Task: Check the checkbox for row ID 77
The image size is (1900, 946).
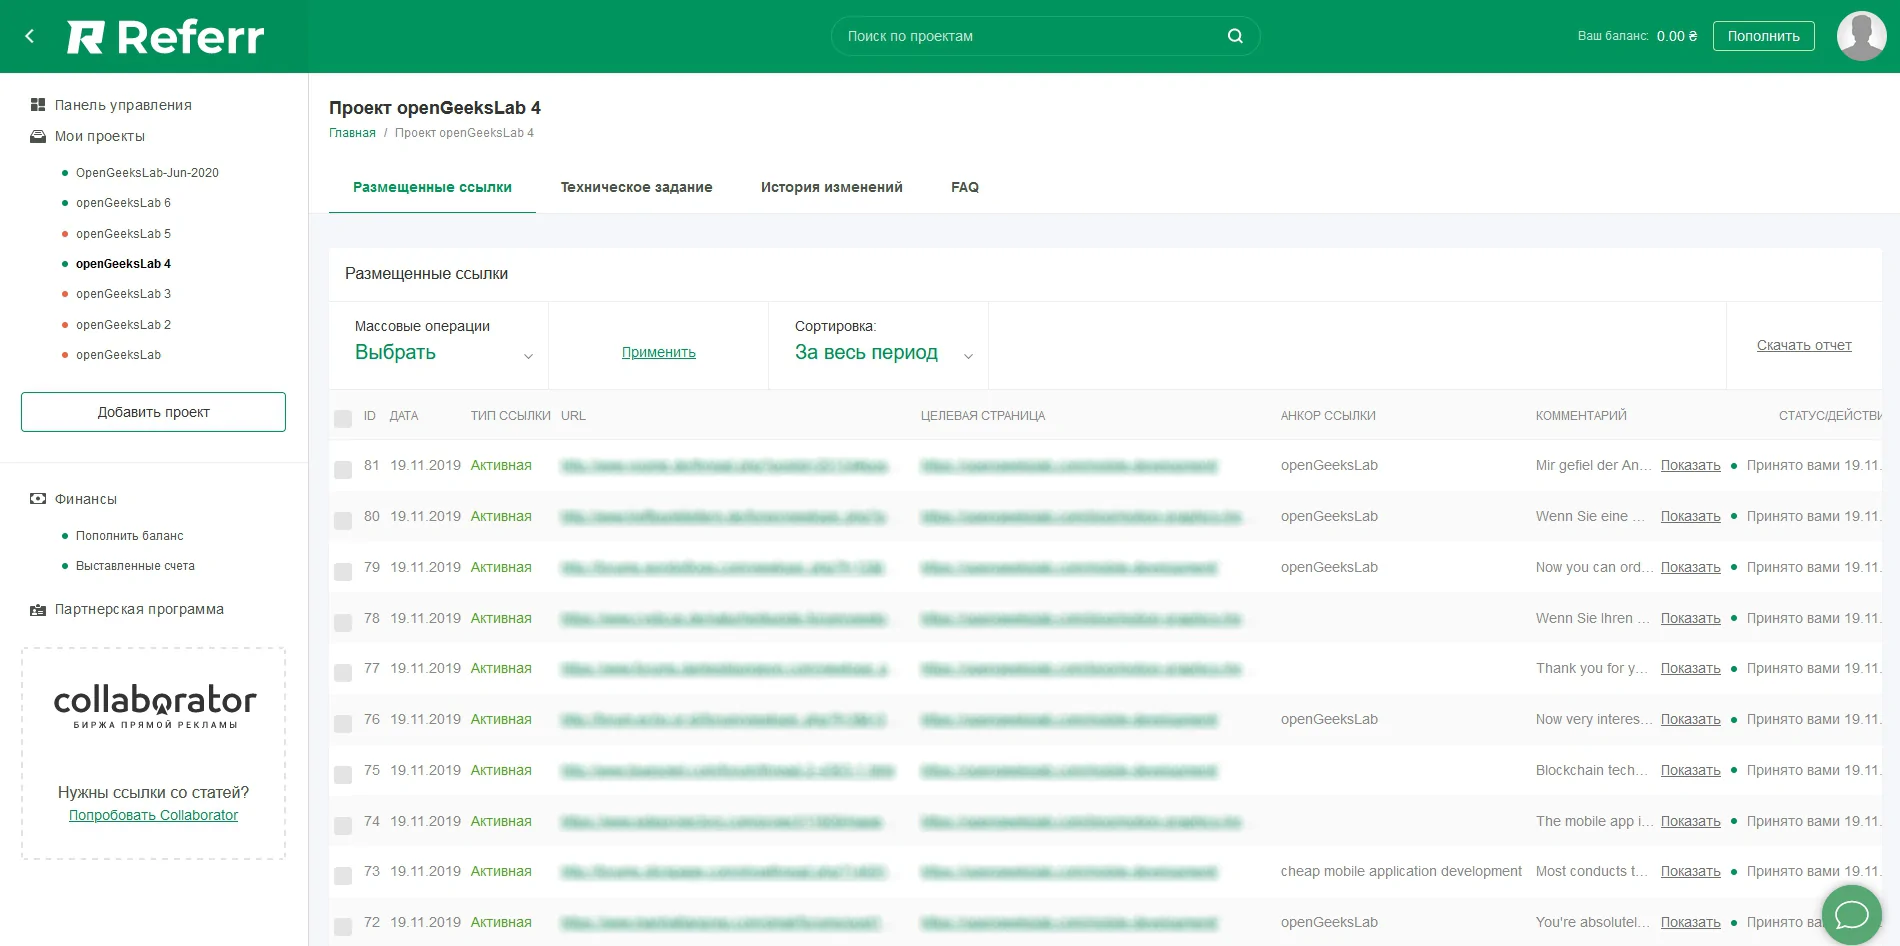Action: click(x=343, y=673)
